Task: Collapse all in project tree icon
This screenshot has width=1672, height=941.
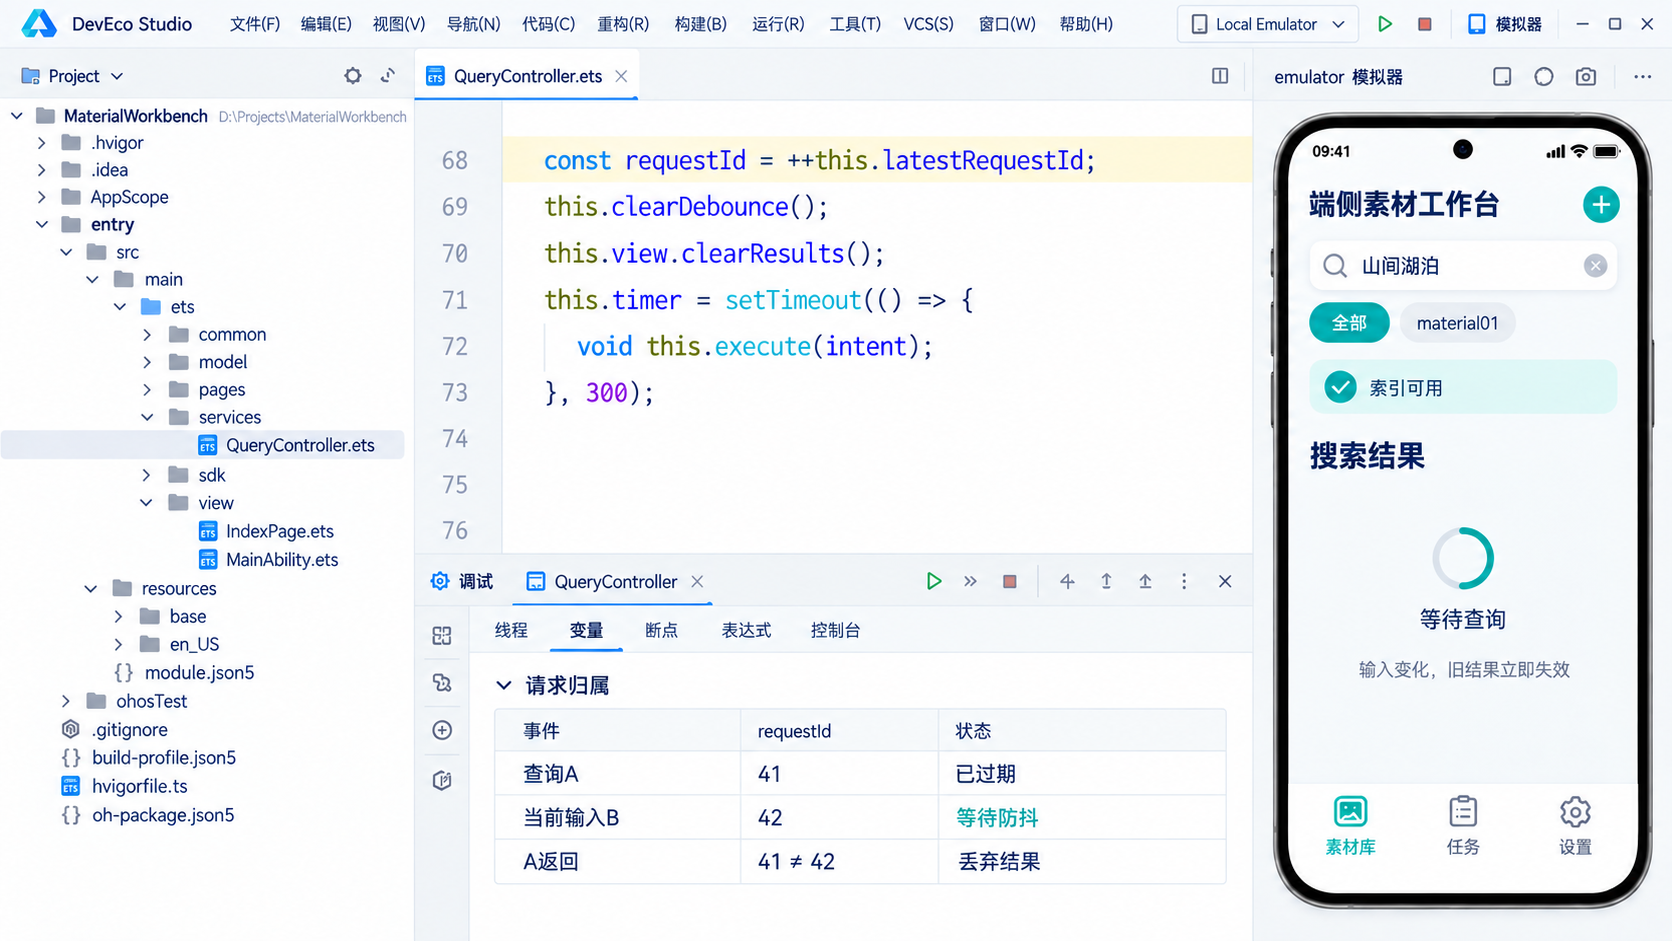Action: click(x=388, y=76)
